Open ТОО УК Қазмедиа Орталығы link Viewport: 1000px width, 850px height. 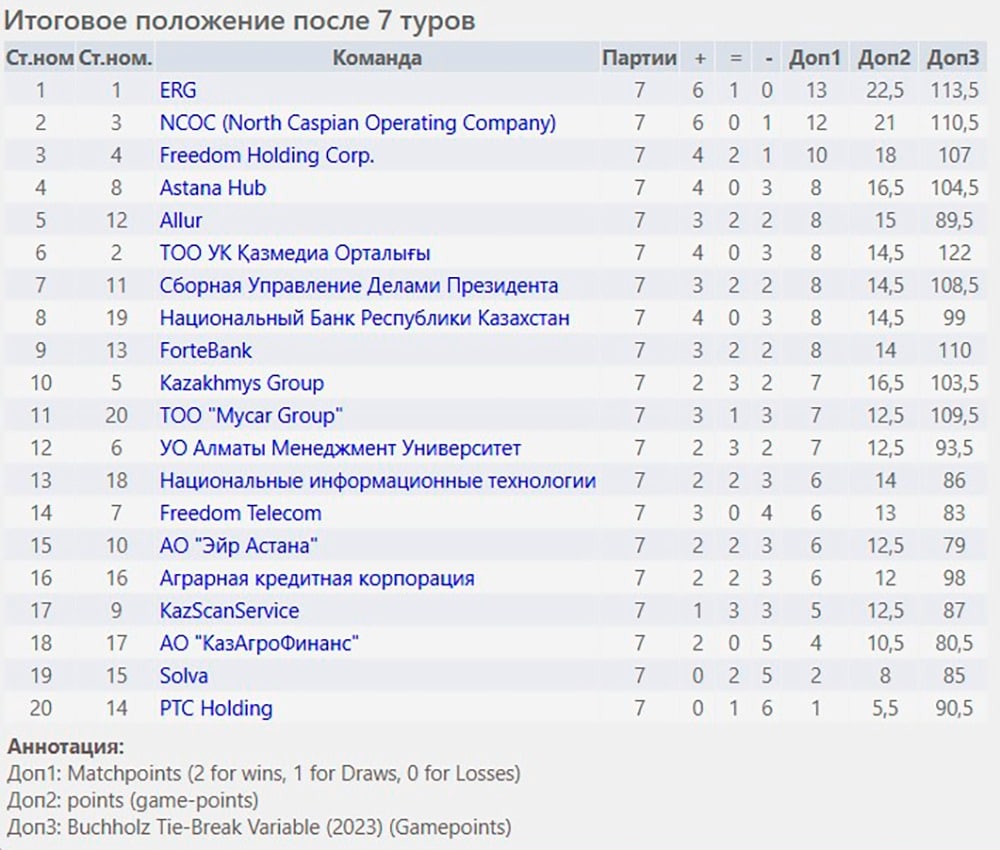(295, 253)
